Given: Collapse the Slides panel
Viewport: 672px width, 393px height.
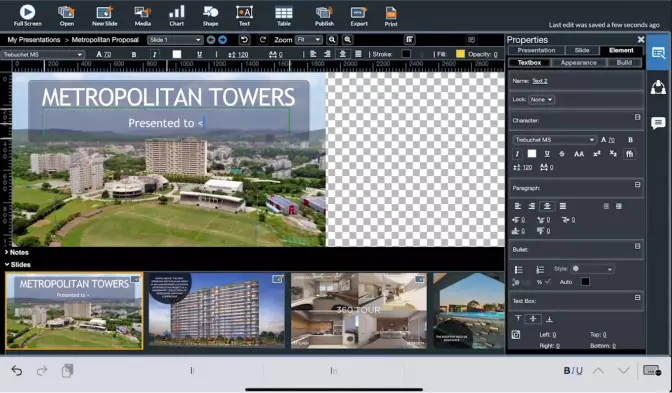Looking at the screenshot, I should [x=18, y=265].
